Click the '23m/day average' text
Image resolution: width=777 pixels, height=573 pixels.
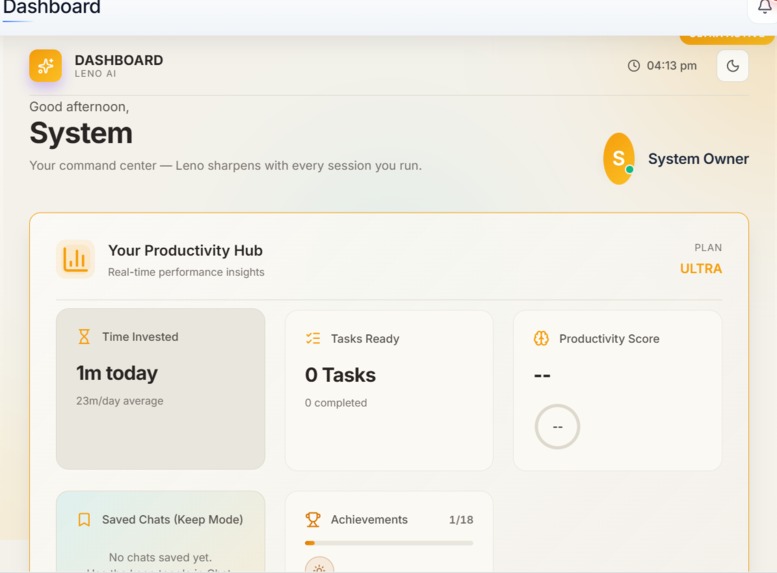click(x=119, y=401)
